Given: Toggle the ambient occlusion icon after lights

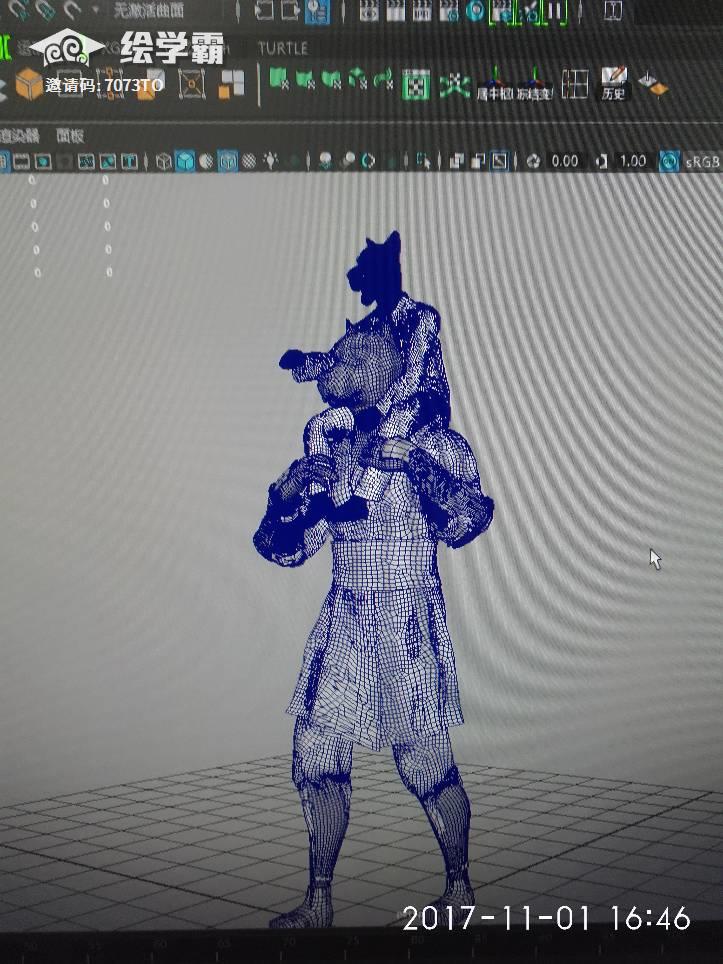Looking at the screenshot, I should tap(325, 161).
